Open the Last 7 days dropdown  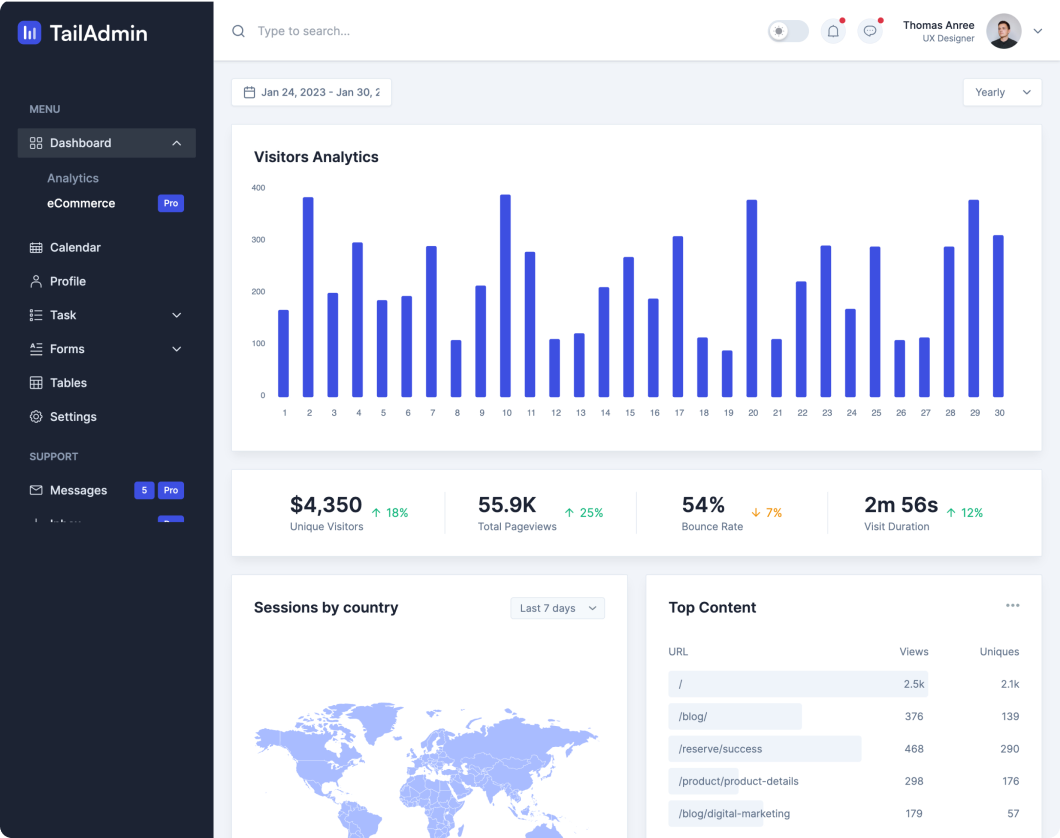557,608
